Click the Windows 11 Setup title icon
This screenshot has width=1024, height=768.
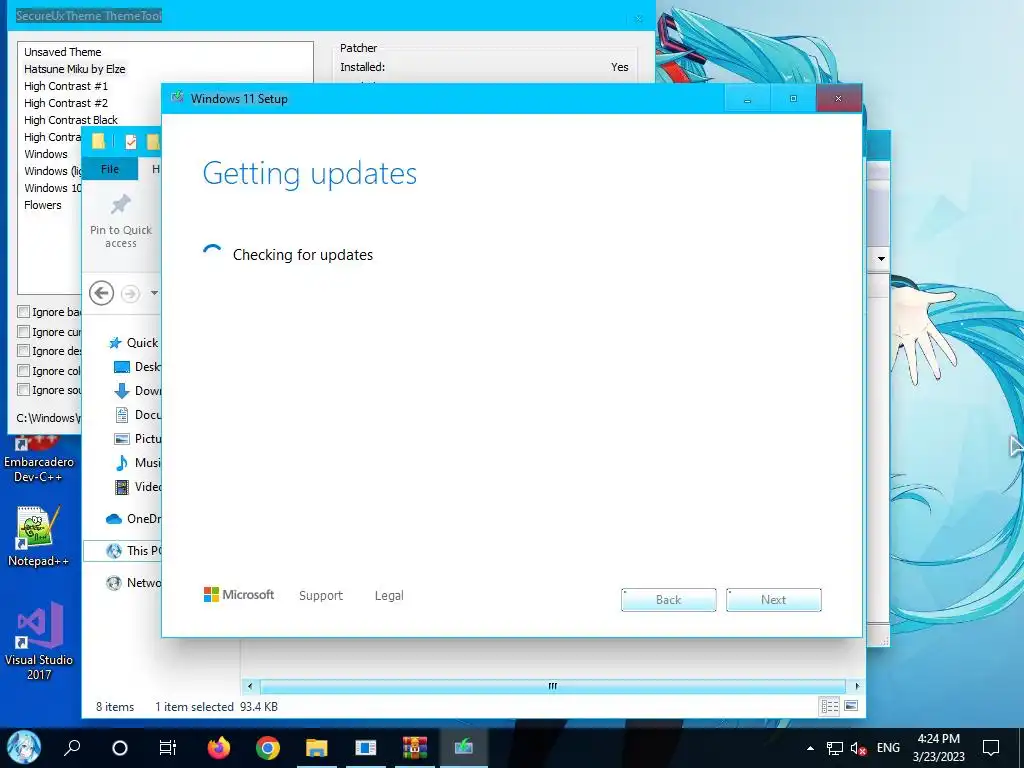pyautogui.click(x=177, y=98)
